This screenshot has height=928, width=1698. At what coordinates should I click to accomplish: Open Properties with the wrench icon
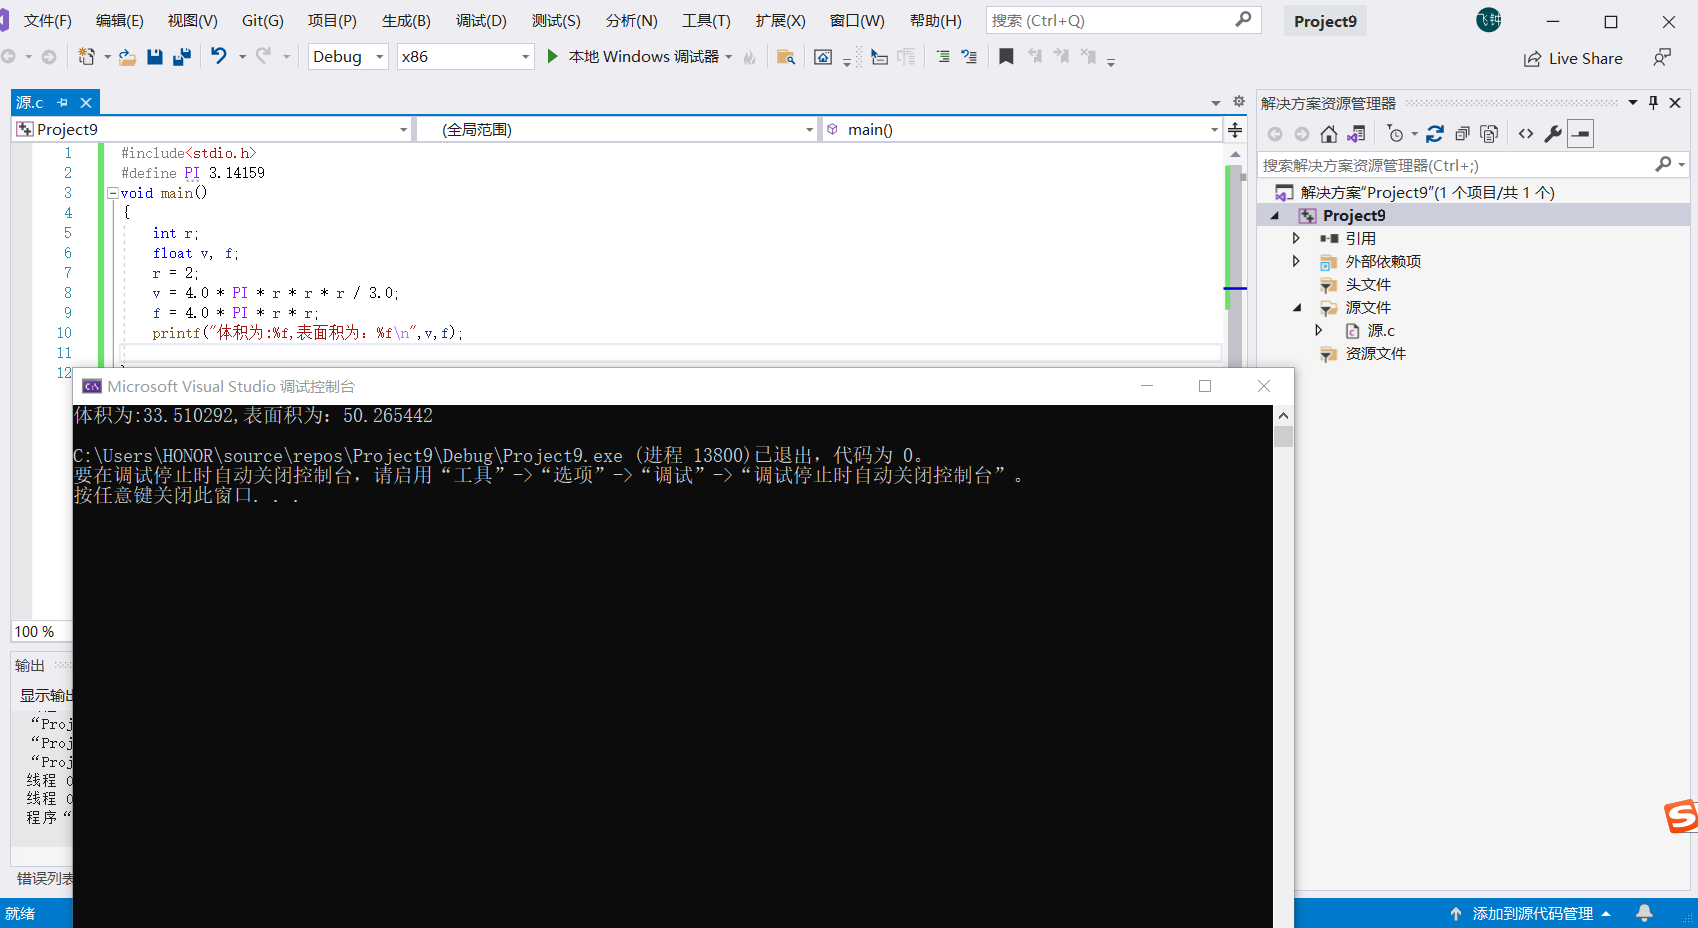pyautogui.click(x=1553, y=134)
